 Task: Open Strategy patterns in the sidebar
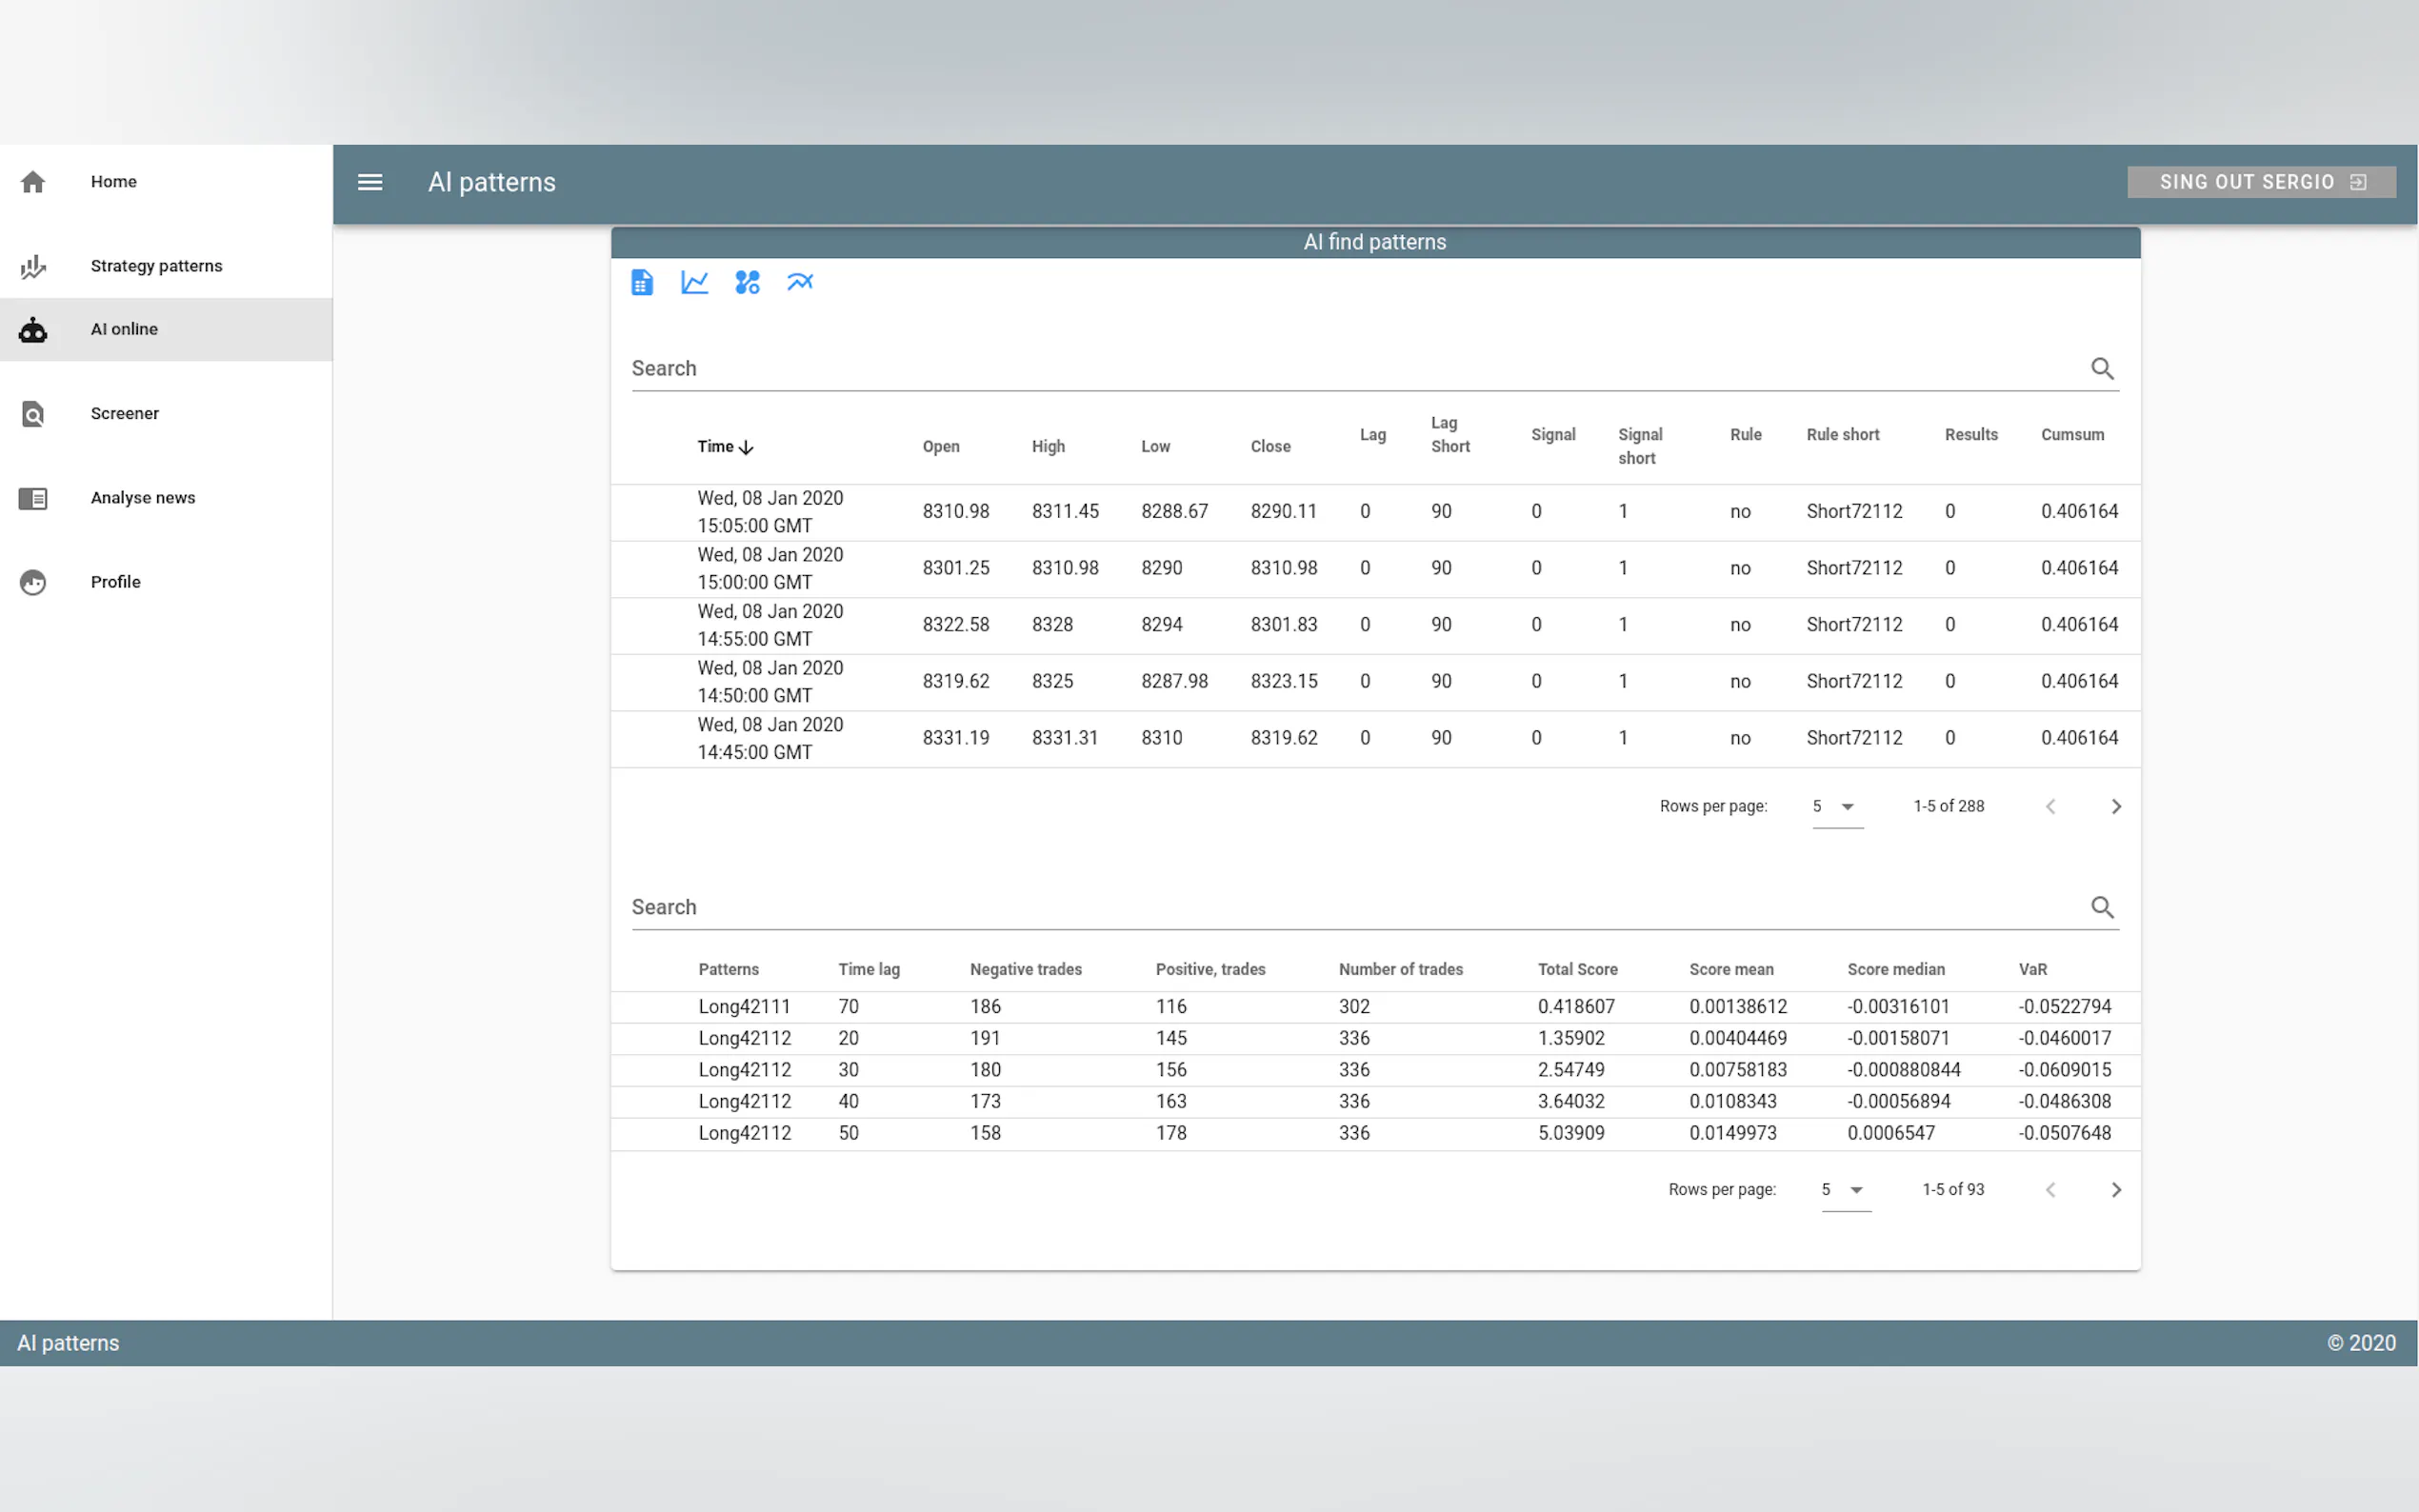click(x=156, y=266)
